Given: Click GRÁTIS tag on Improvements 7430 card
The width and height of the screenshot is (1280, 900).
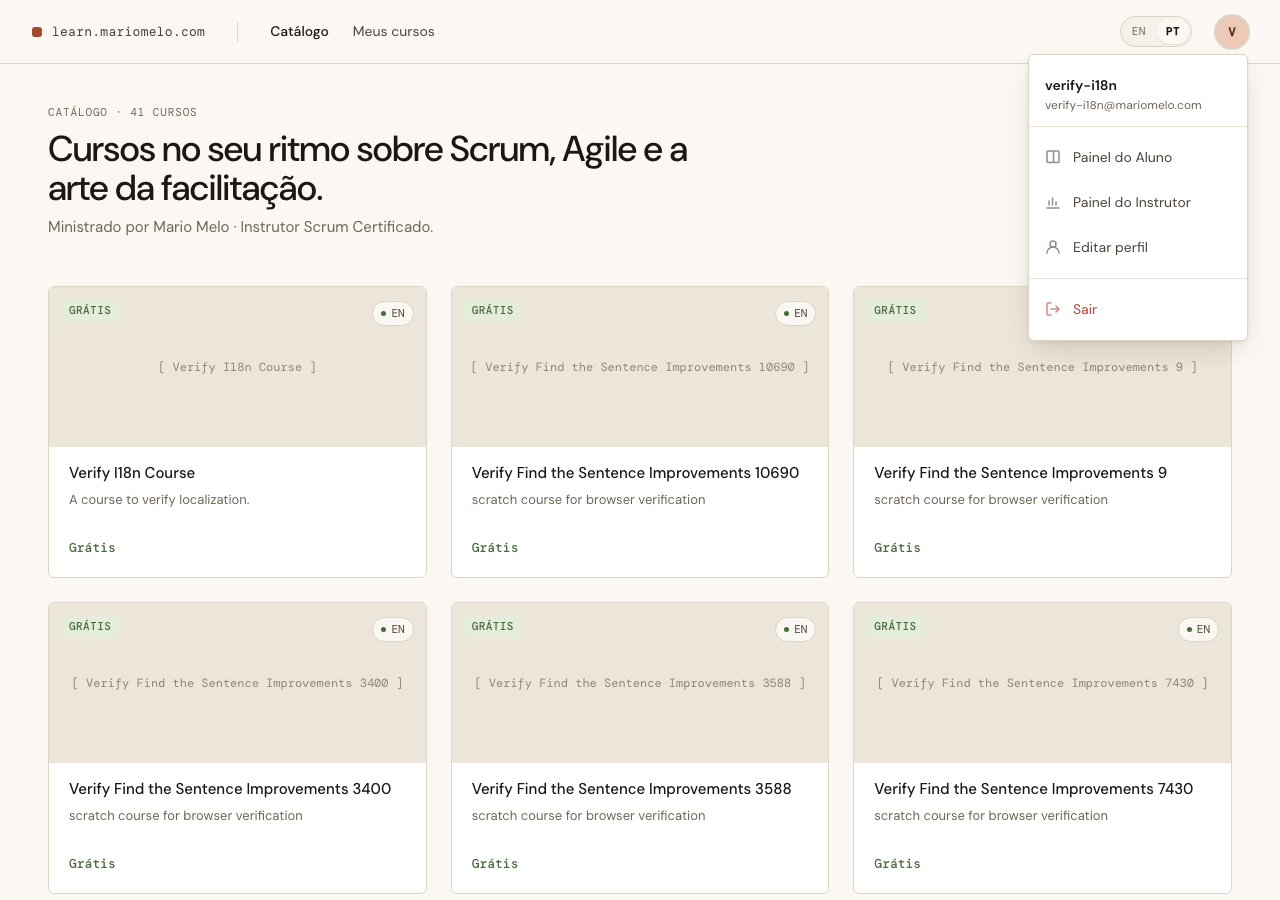Looking at the screenshot, I should (895, 627).
